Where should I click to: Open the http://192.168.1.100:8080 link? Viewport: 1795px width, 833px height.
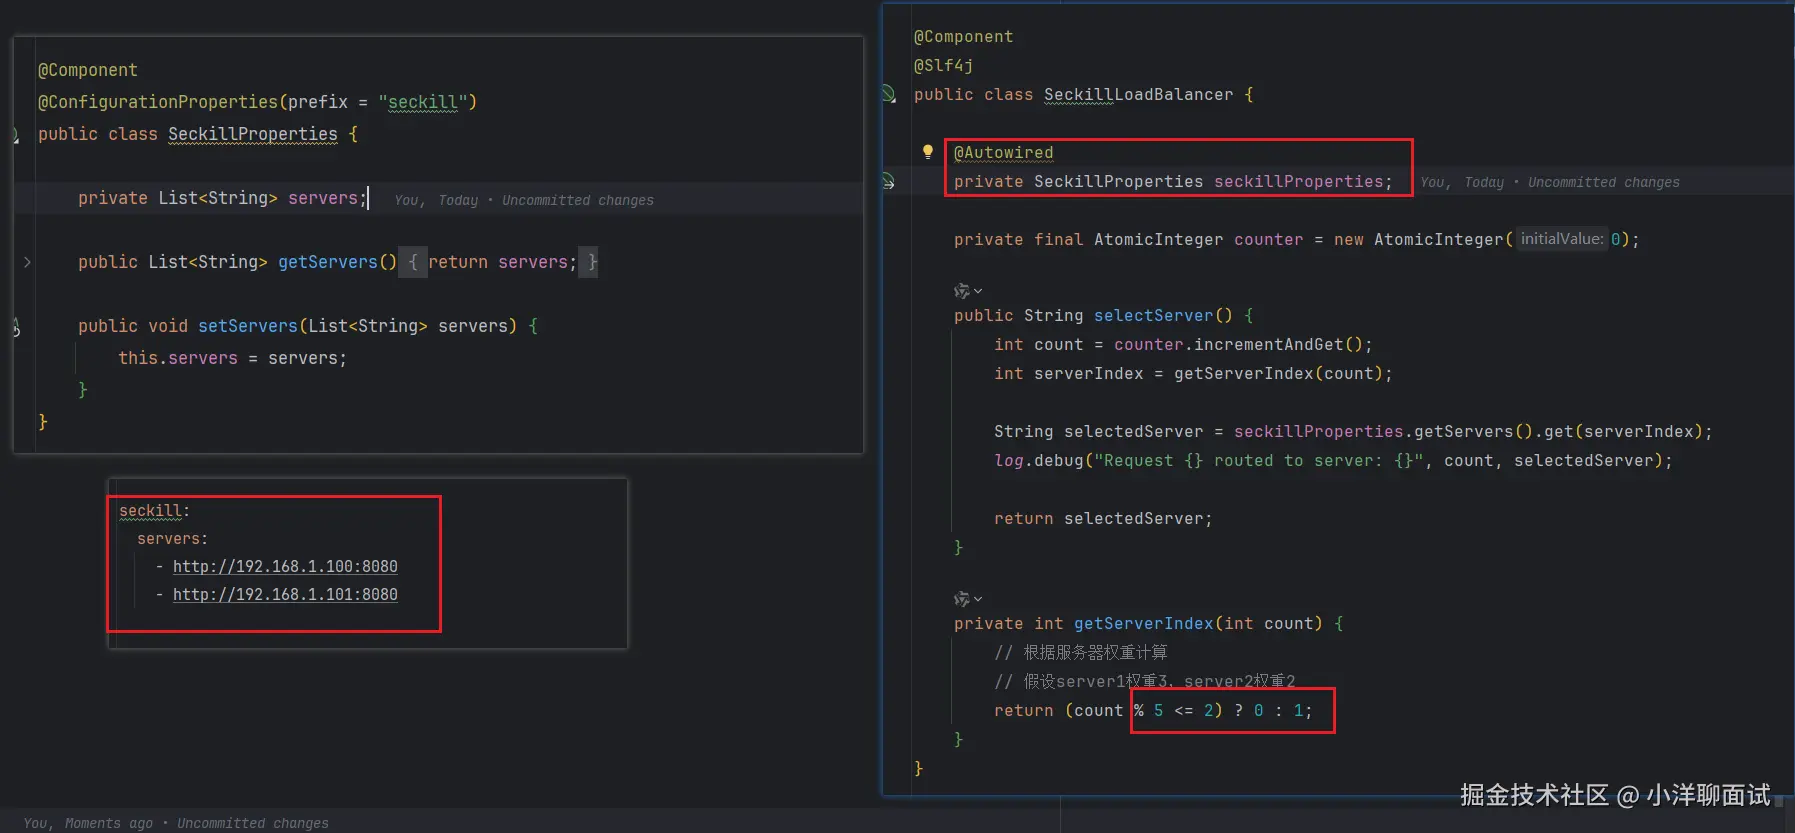pos(285,566)
